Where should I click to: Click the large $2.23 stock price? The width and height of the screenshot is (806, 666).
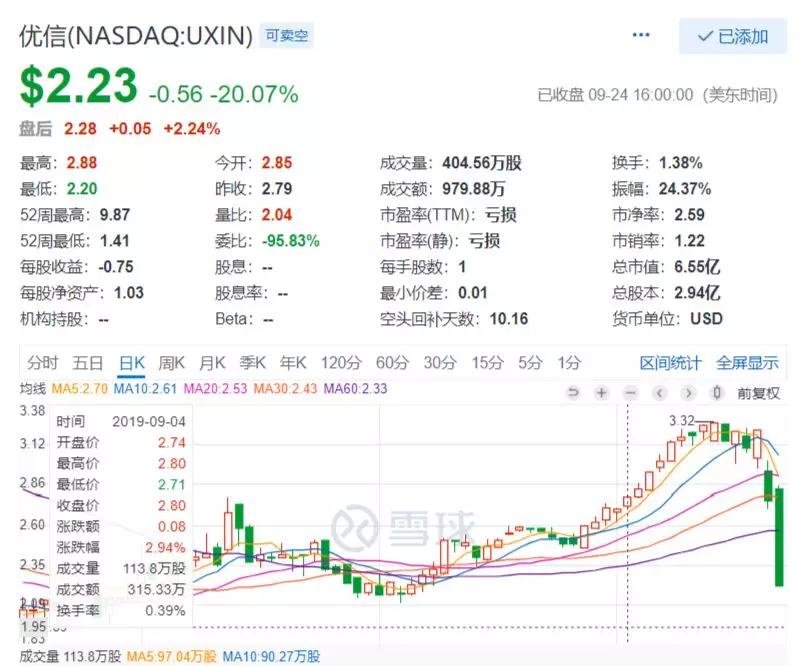point(79,85)
